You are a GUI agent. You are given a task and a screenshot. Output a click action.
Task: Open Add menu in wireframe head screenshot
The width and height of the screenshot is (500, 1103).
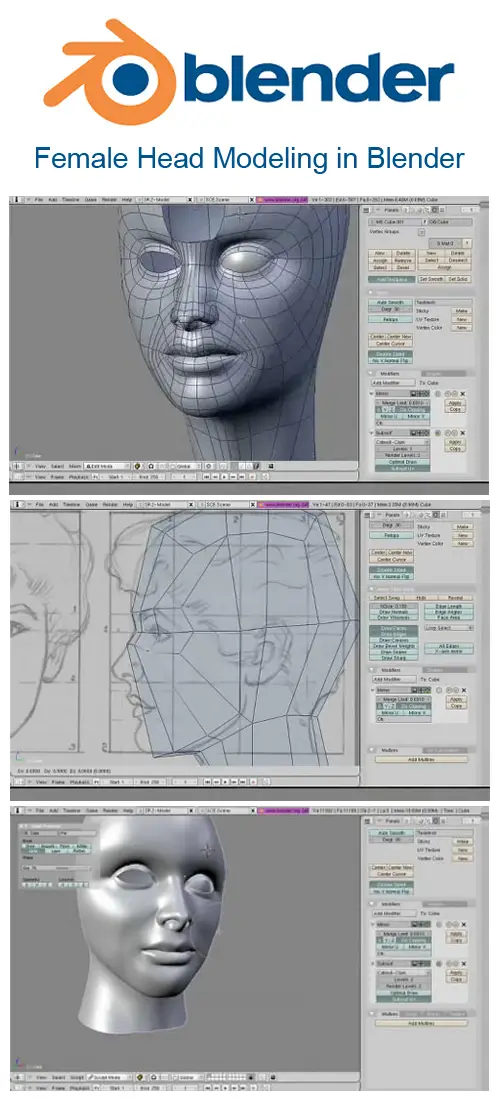point(51,200)
